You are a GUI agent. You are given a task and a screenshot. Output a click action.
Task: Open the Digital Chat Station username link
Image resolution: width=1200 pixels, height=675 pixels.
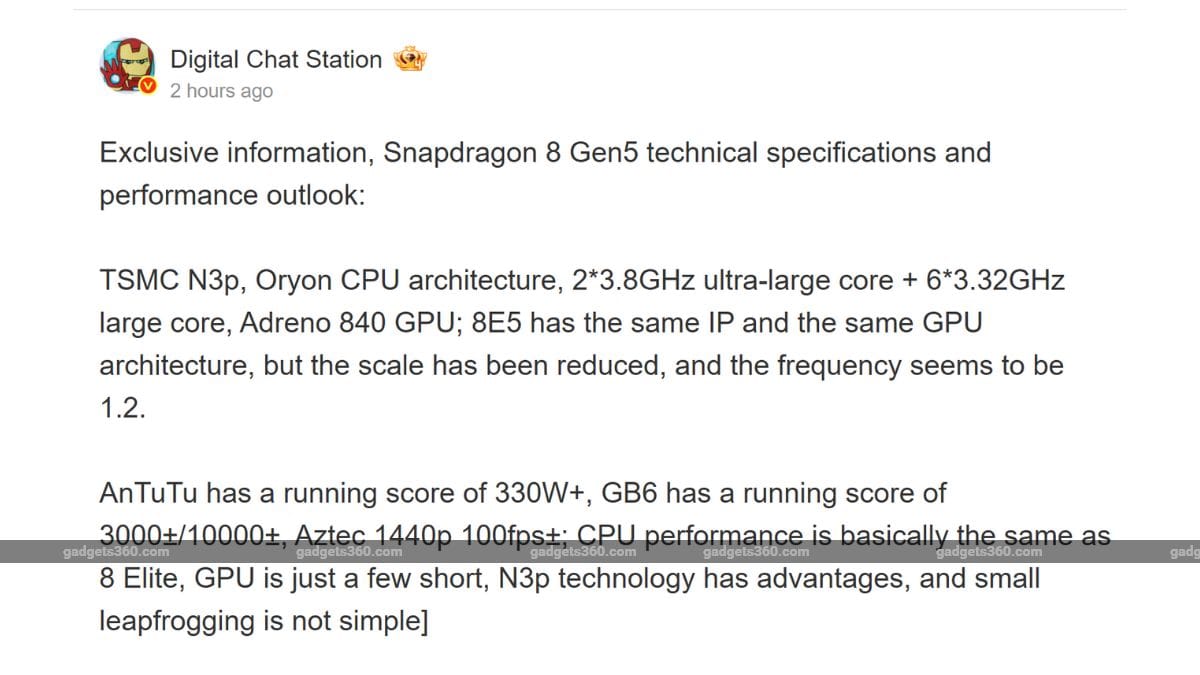[276, 59]
